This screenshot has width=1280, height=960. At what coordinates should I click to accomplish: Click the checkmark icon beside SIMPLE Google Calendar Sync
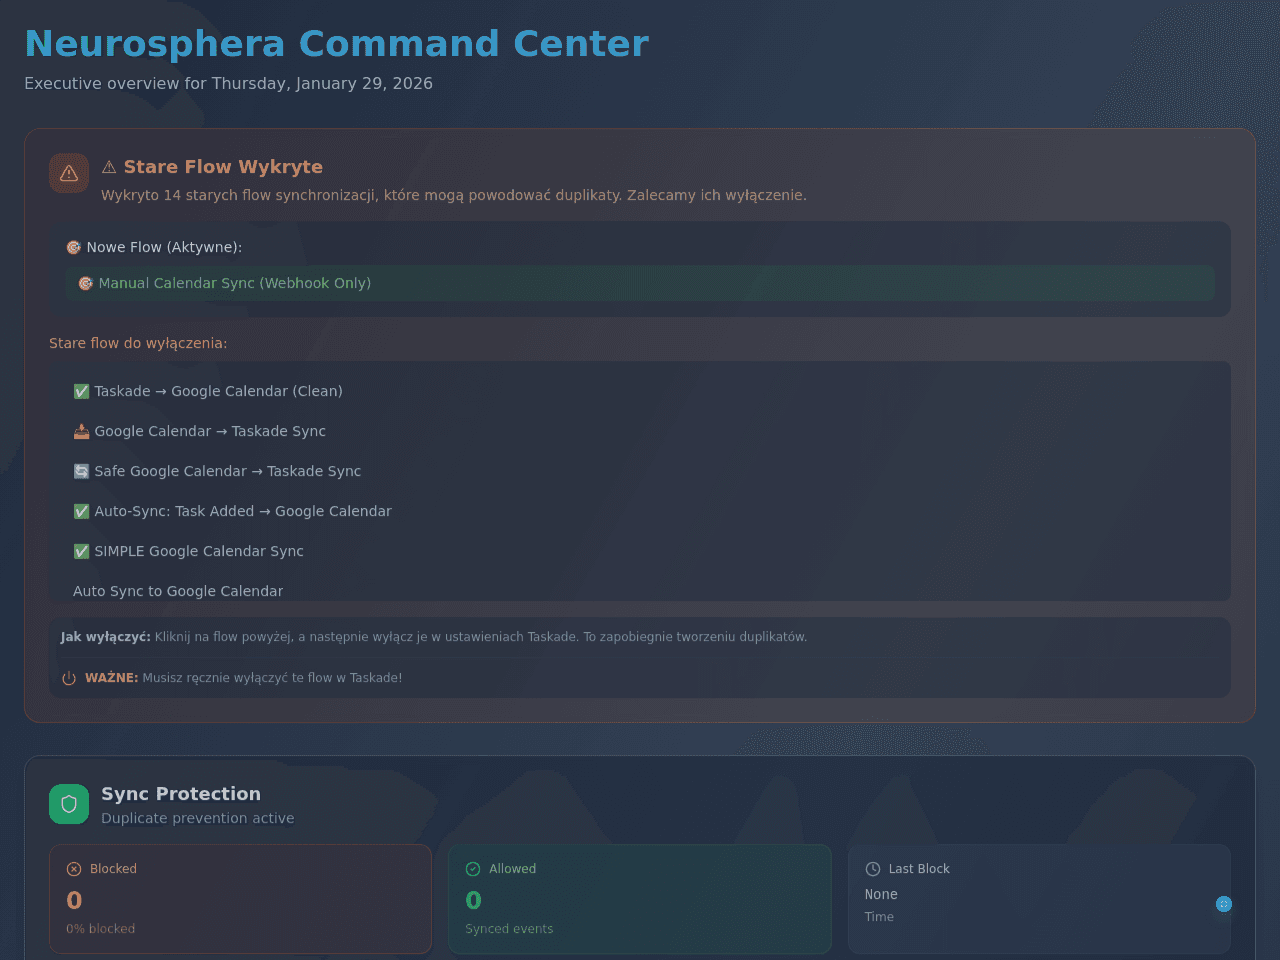[81, 551]
